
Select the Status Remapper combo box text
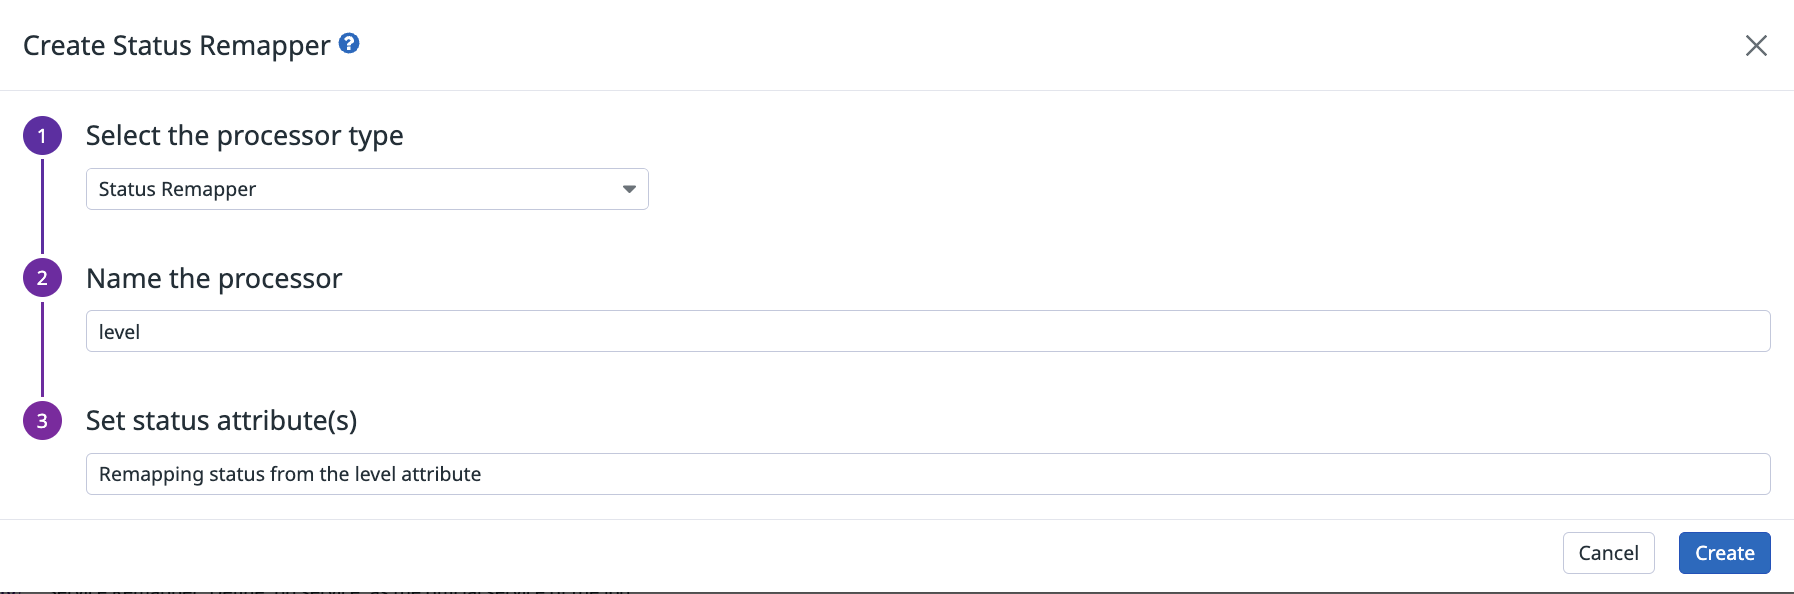(x=177, y=189)
